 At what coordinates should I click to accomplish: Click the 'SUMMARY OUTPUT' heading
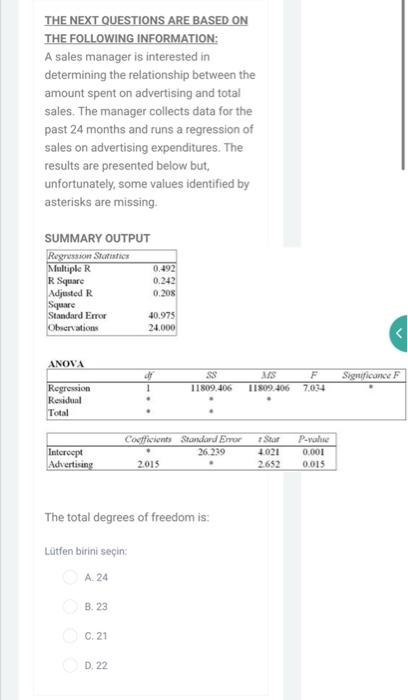tap(97, 238)
